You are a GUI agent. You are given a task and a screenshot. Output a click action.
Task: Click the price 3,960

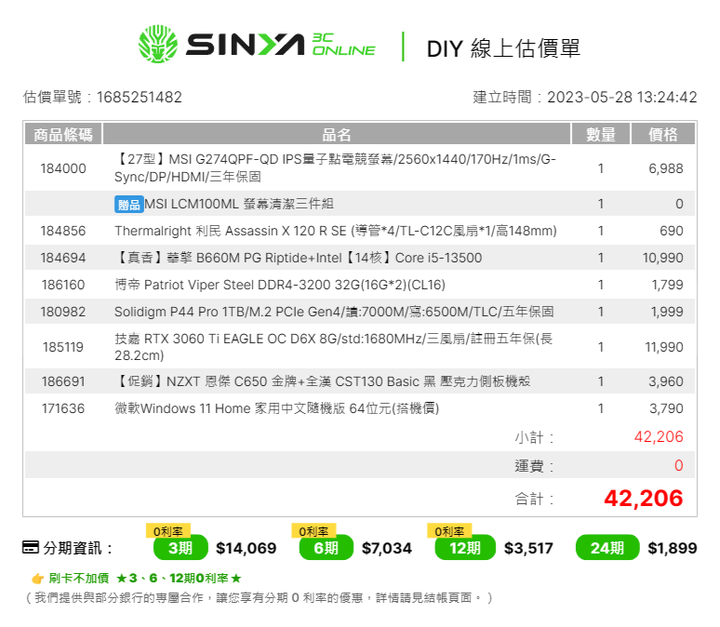point(666,381)
